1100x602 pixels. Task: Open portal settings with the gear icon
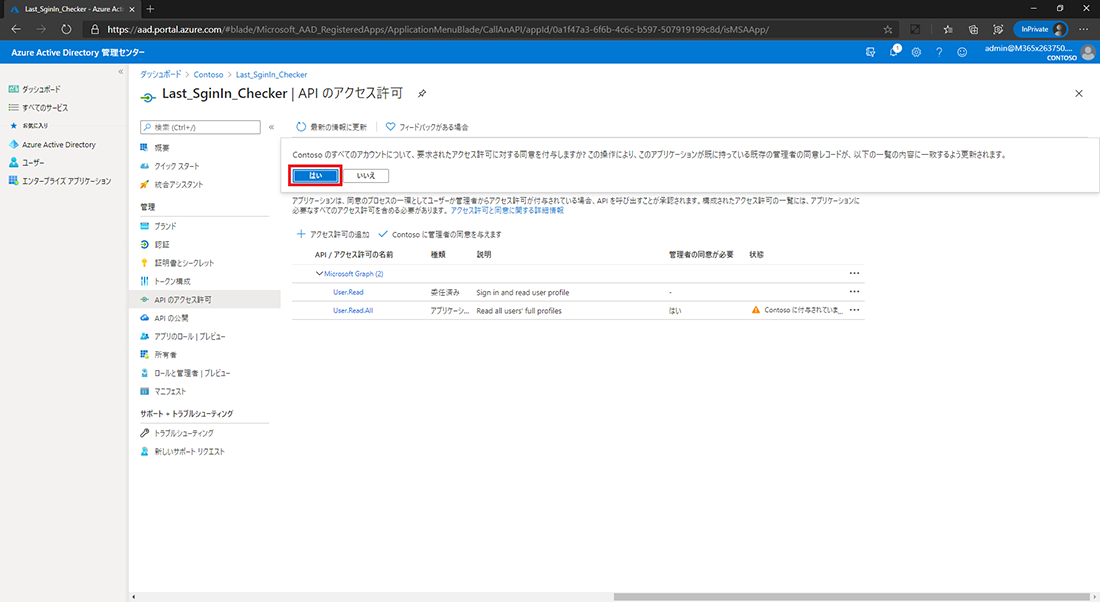tap(916, 52)
